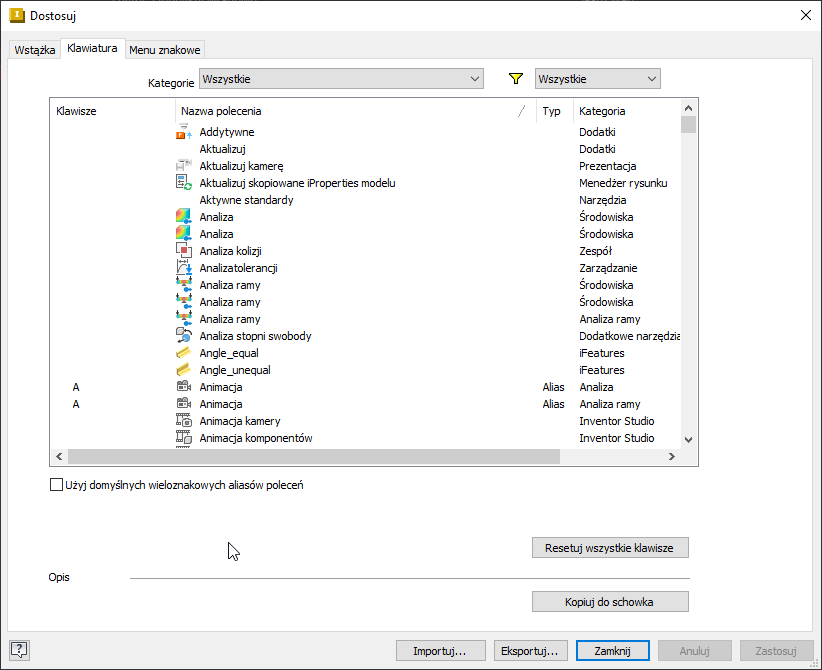Open the filter Wszystkie dropdown
This screenshot has width=822, height=670.
[x=597, y=79]
